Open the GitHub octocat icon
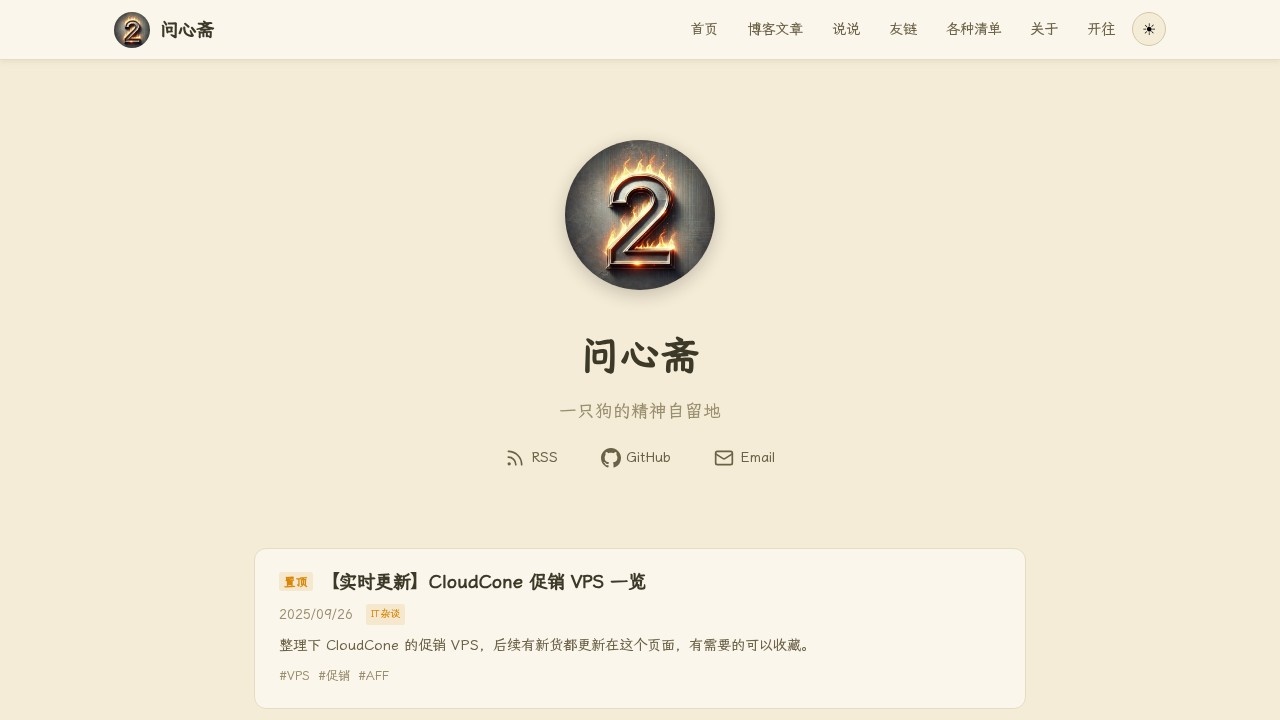 611,458
